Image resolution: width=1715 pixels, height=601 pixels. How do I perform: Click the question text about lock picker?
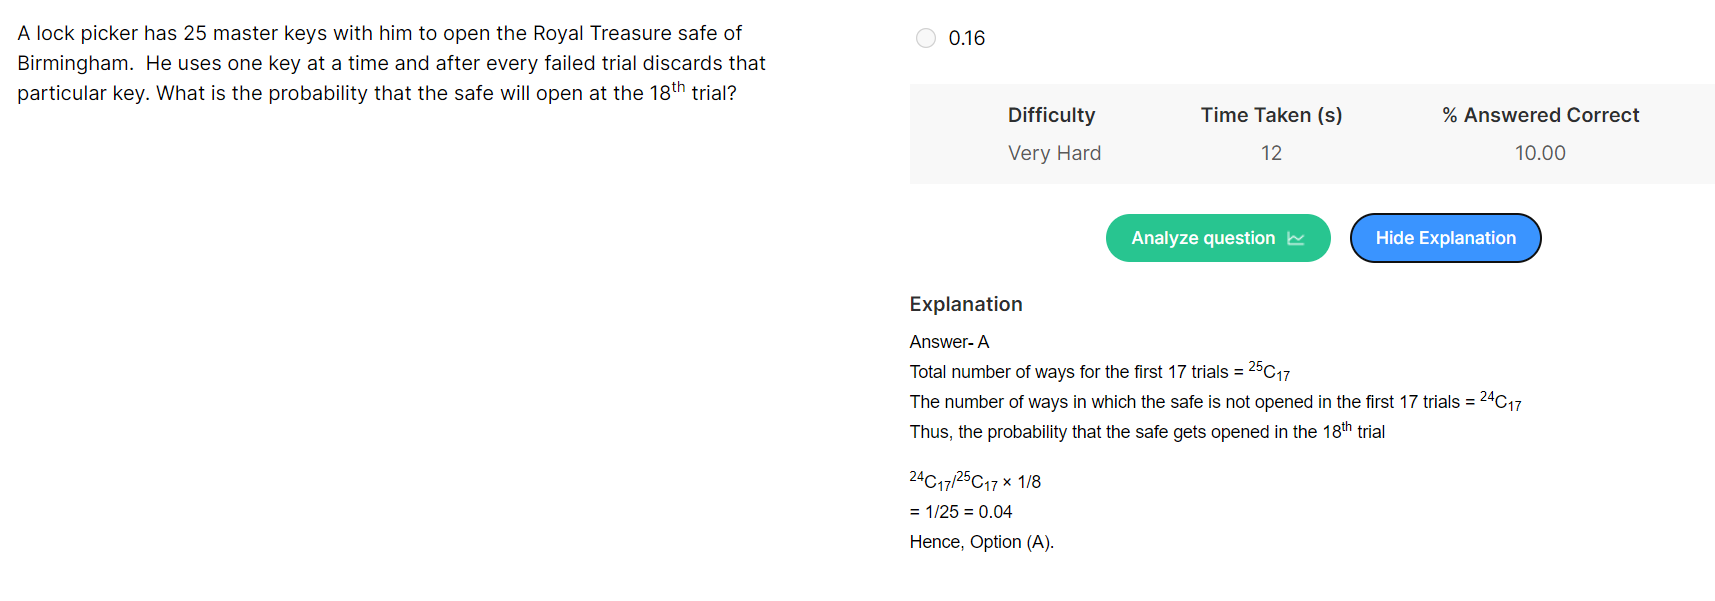(x=391, y=62)
